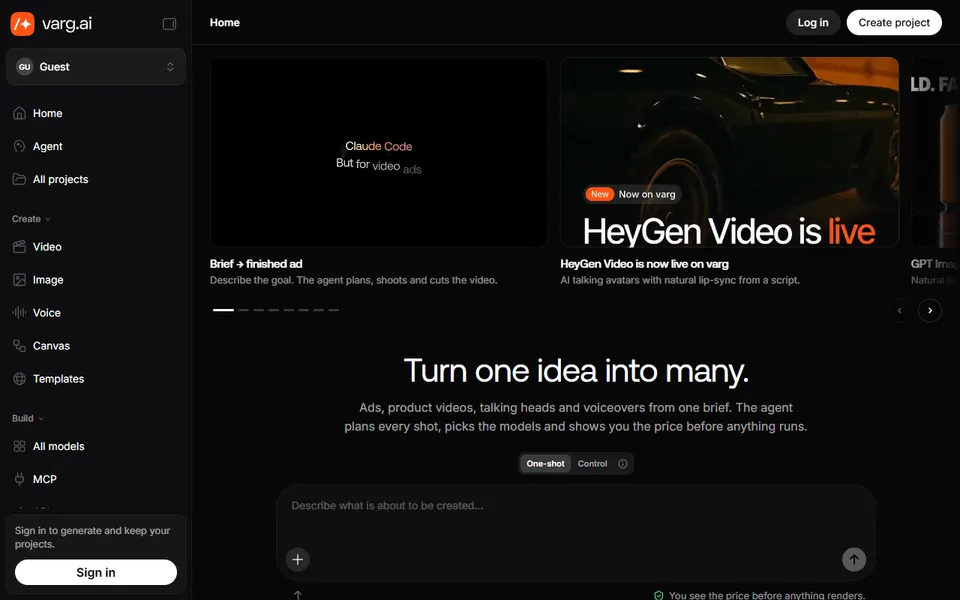Click 'HeyGen Video is now live on varg' title
The height and width of the screenshot is (600, 960).
point(644,264)
